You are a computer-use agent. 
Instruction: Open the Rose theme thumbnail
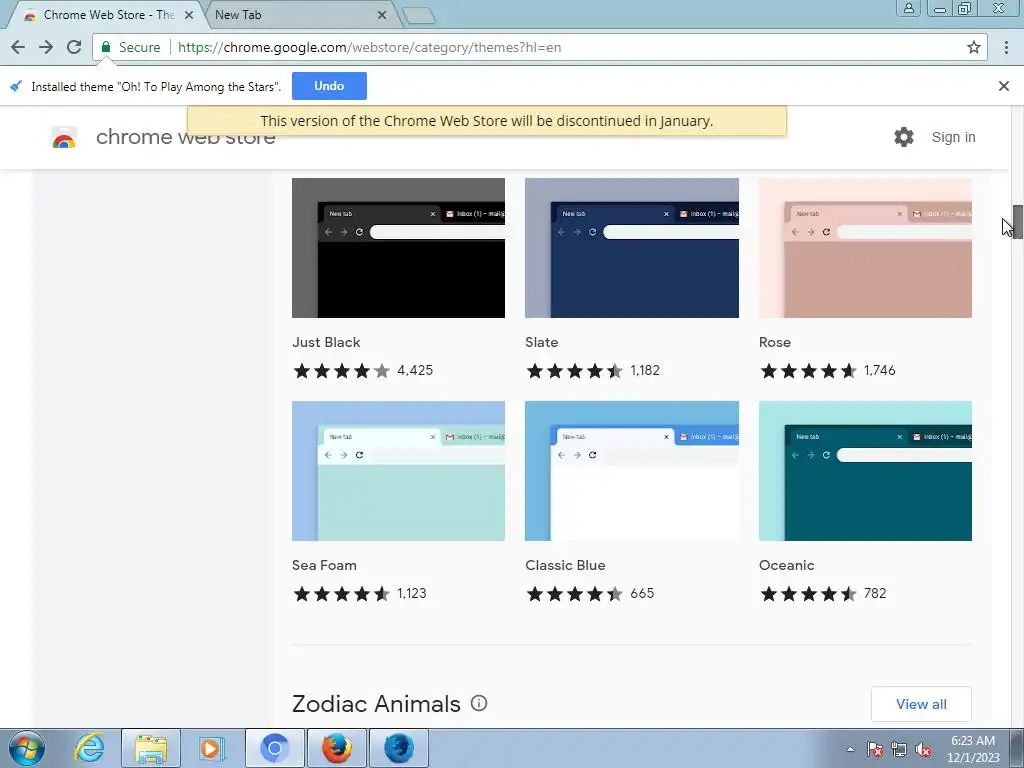coord(865,248)
